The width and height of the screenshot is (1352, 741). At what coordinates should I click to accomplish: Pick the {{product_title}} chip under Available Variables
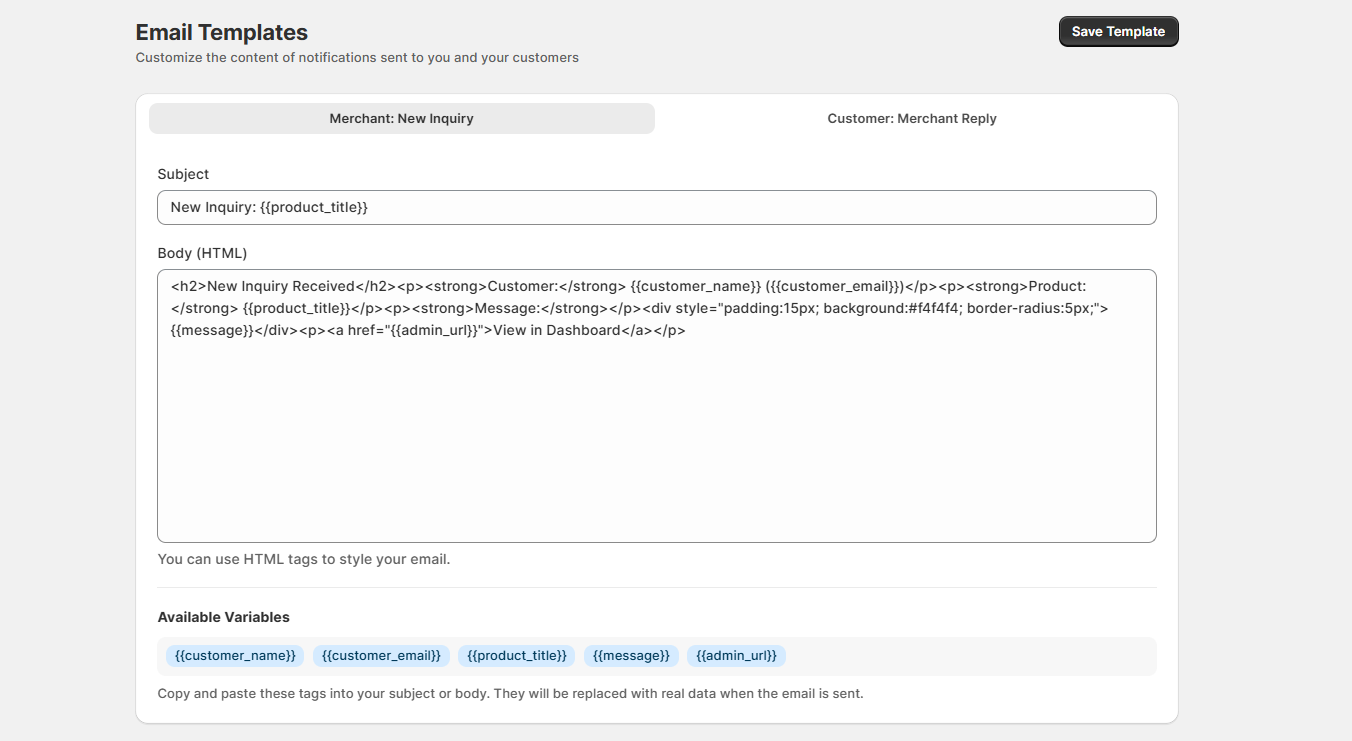coord(516,656)
